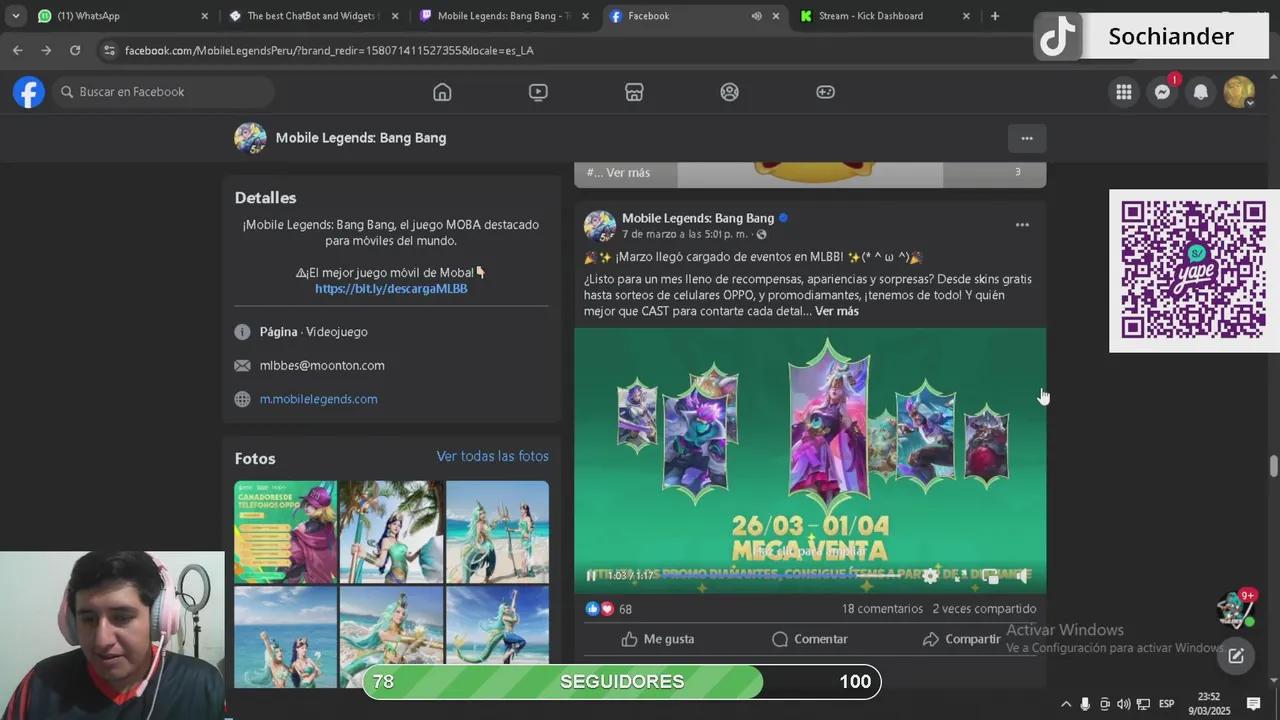The image size is (1280, 720).
Task: Open the Windows notification center icon
Action: tap(1253, 704)
